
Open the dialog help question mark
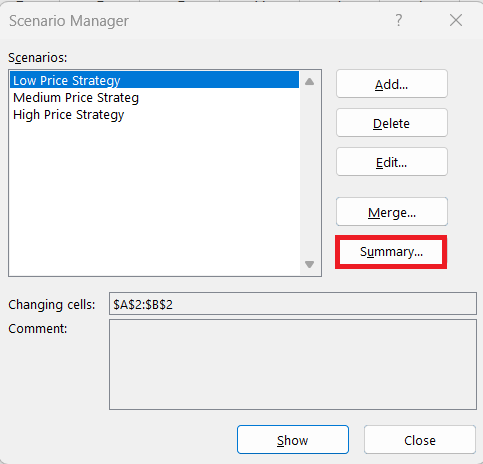point(398,20)
